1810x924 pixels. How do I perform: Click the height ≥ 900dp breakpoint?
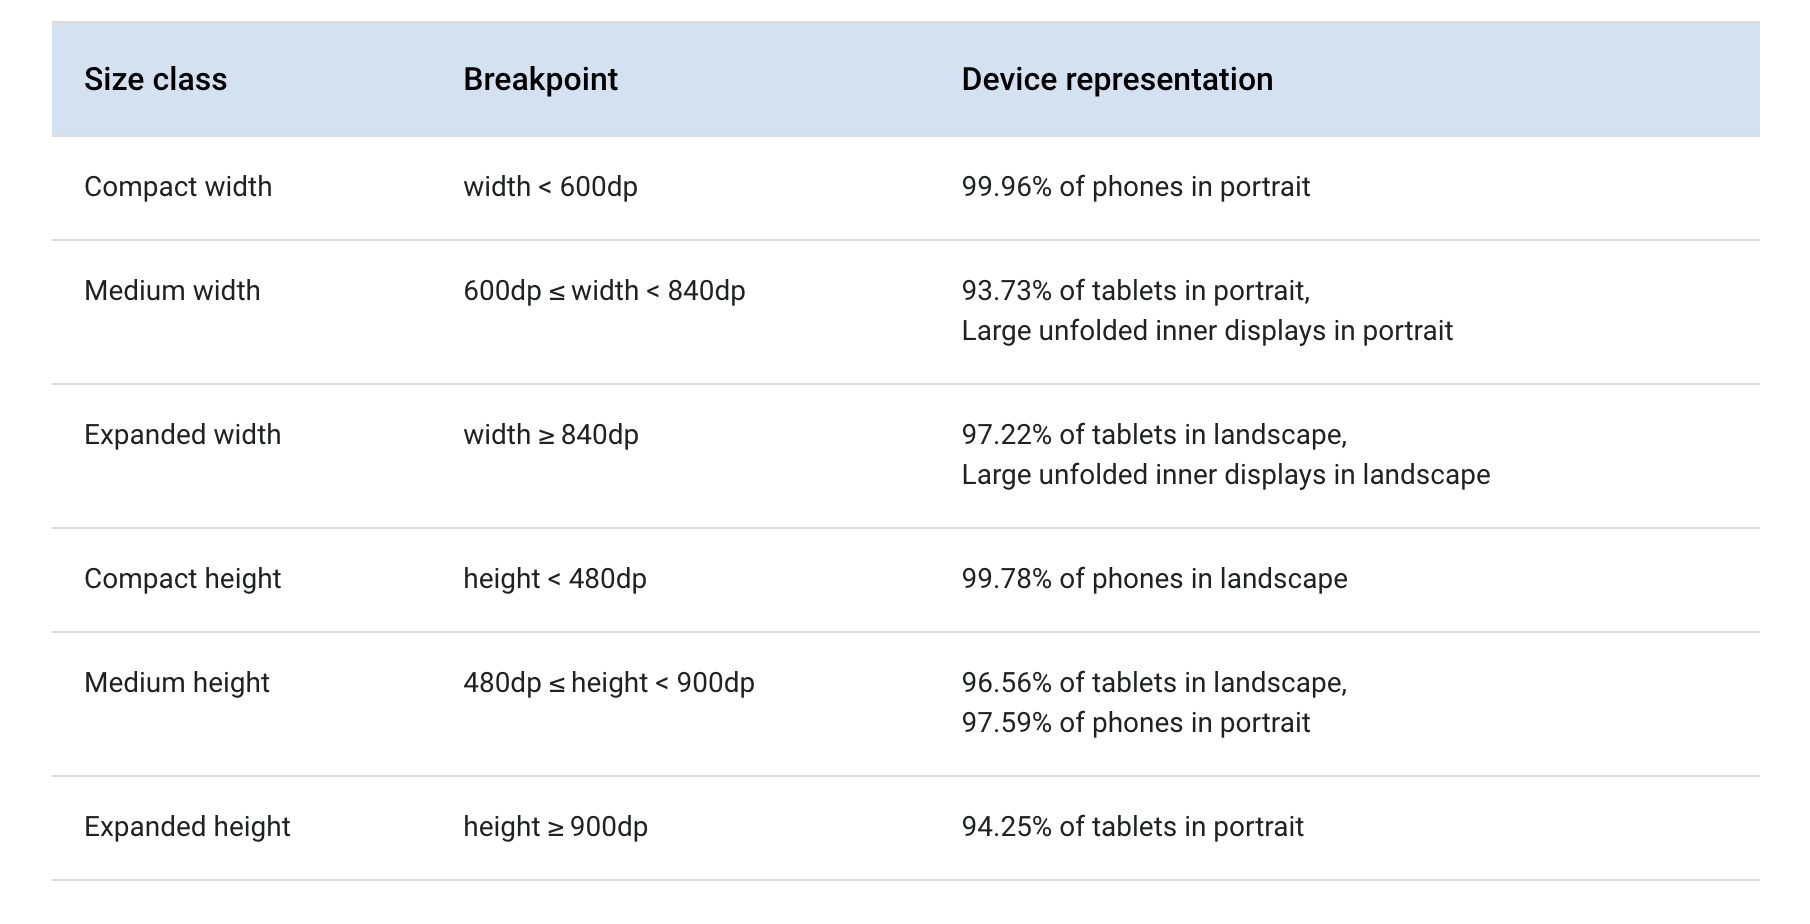[555, 827]
